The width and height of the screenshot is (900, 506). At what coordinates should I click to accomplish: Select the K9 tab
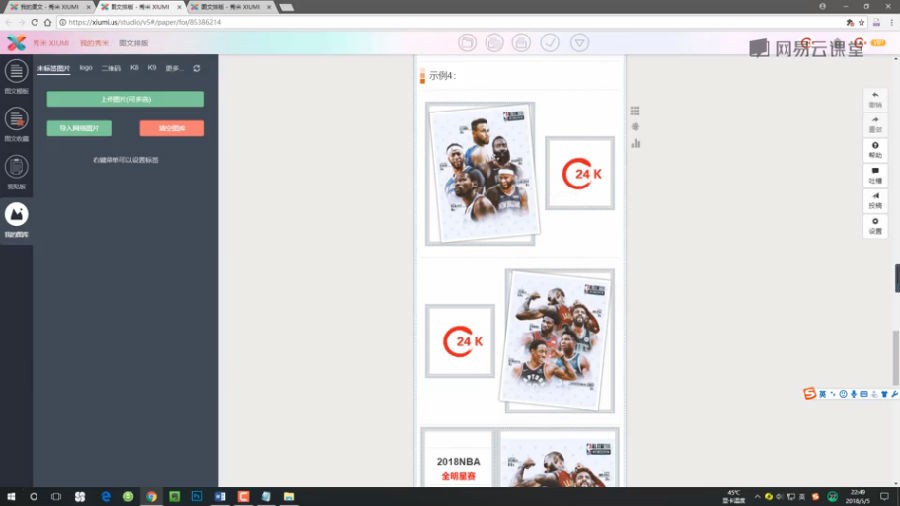tap(152, 68)
